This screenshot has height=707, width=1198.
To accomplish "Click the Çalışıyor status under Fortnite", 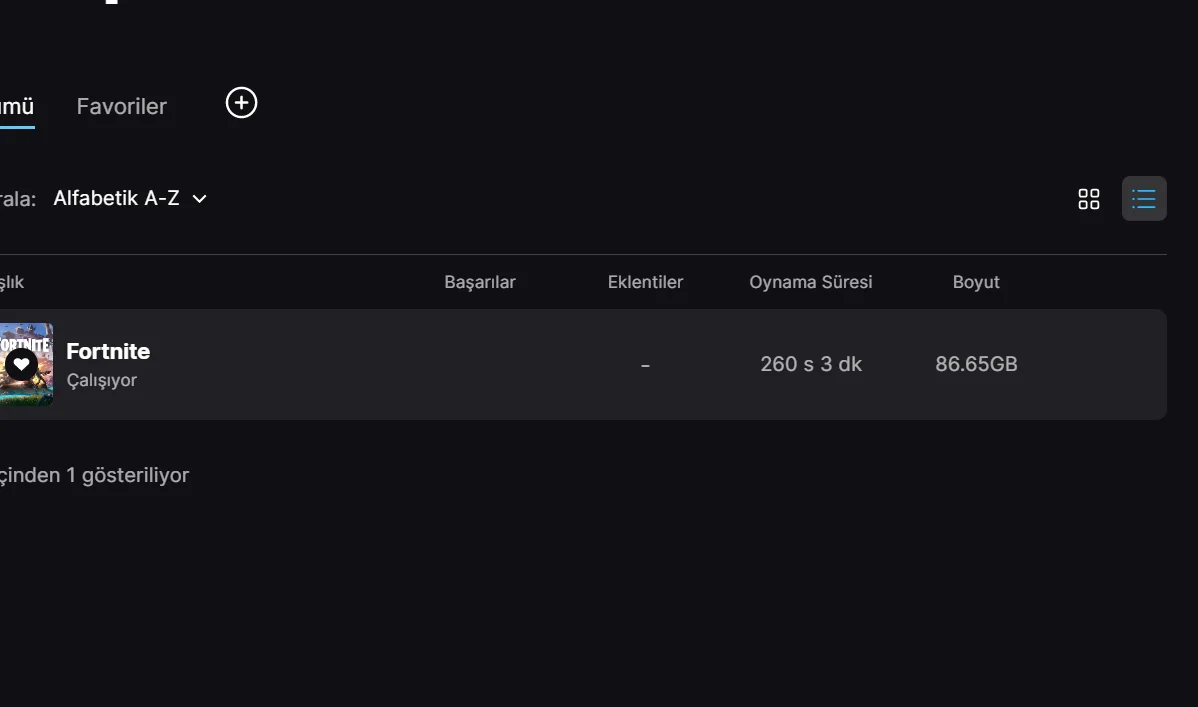I will [x=101, y=380].
